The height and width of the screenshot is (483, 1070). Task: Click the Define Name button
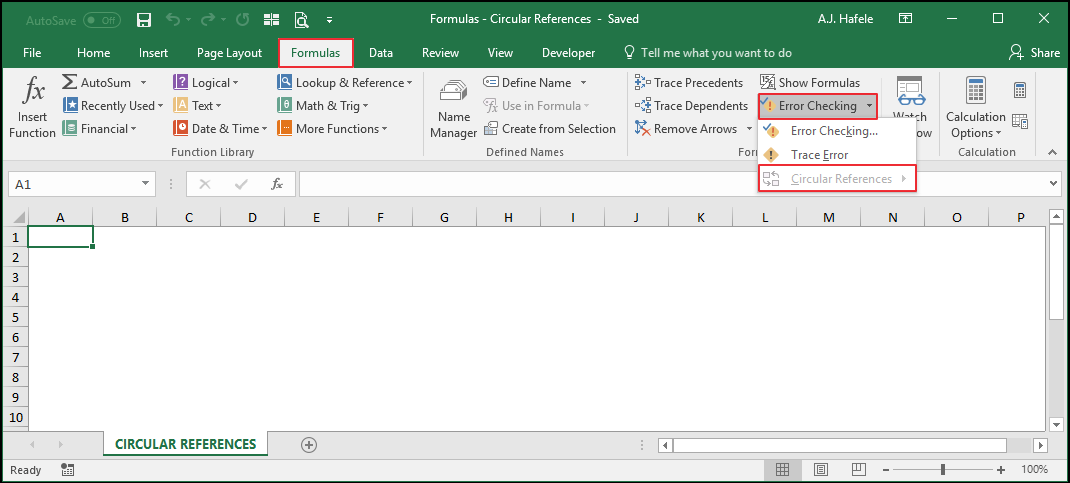(x=527, y=83)
